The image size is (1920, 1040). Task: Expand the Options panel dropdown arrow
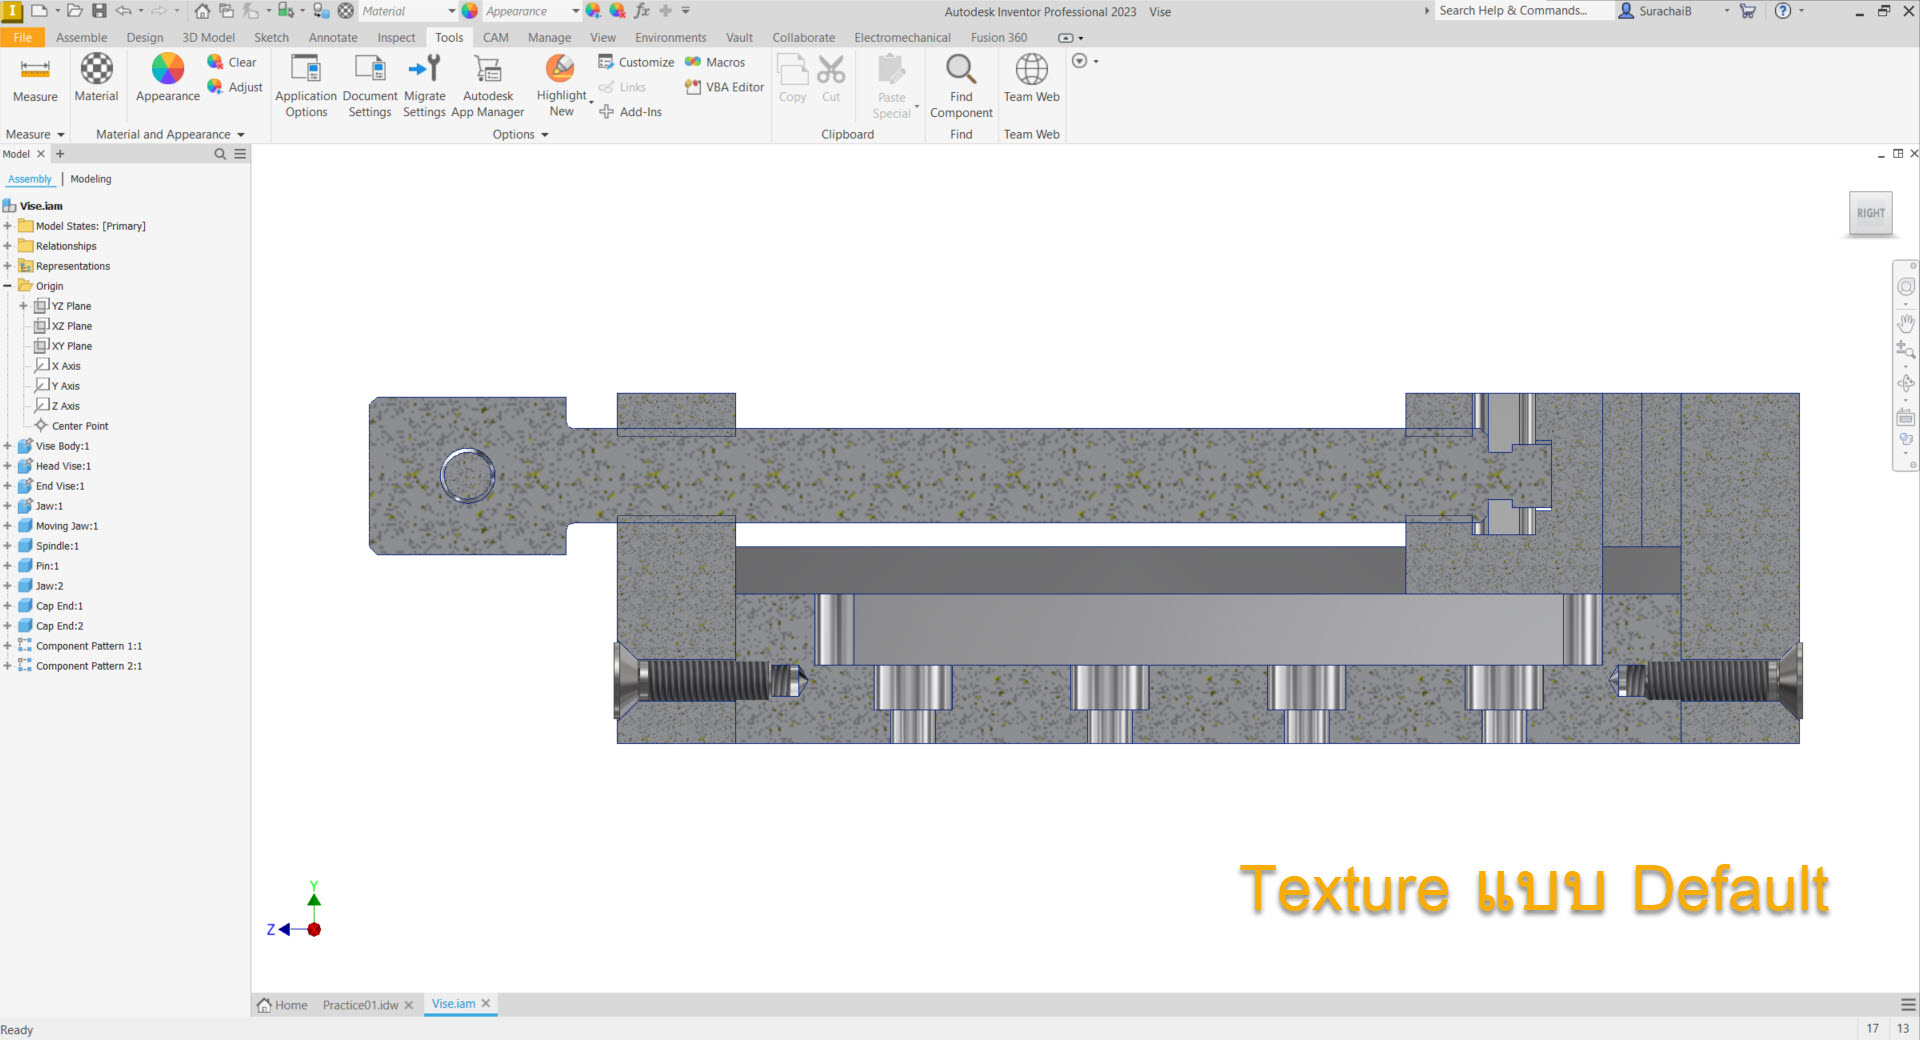[545, 135]
